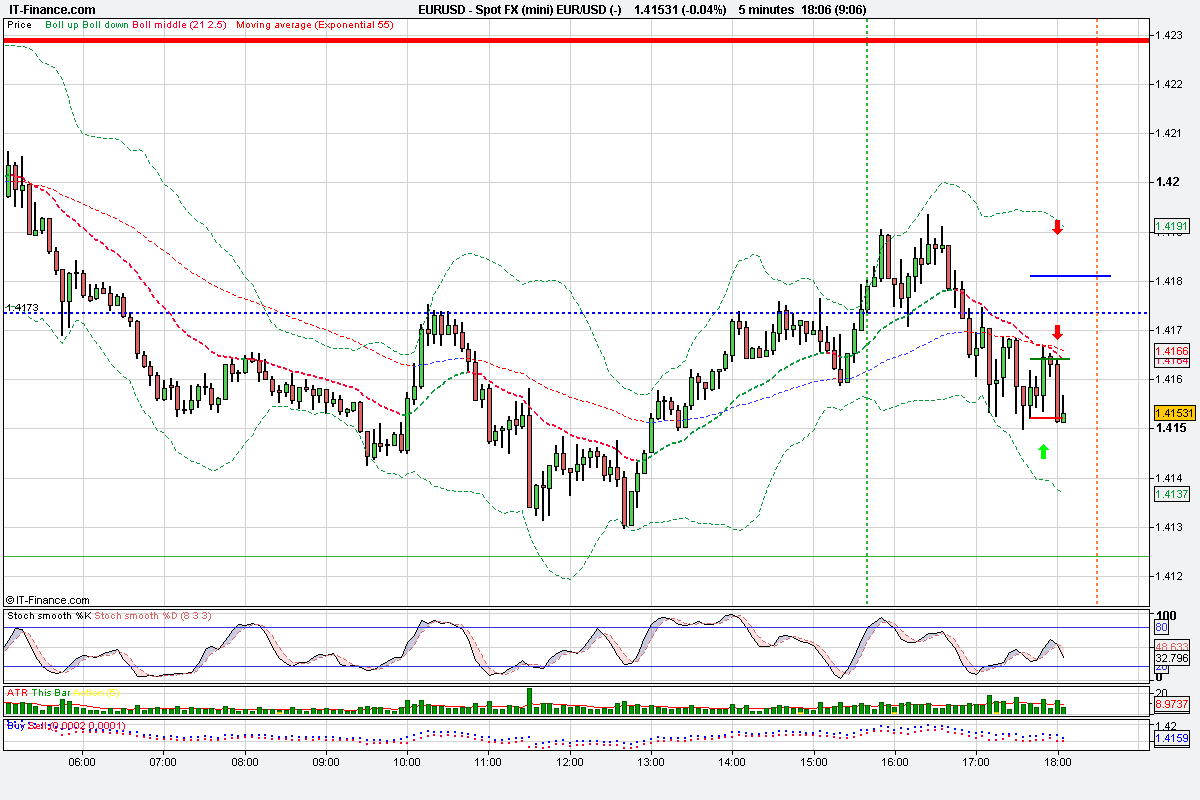
Task: Click the vertical orange dotted time marker
Action: 1097,310
